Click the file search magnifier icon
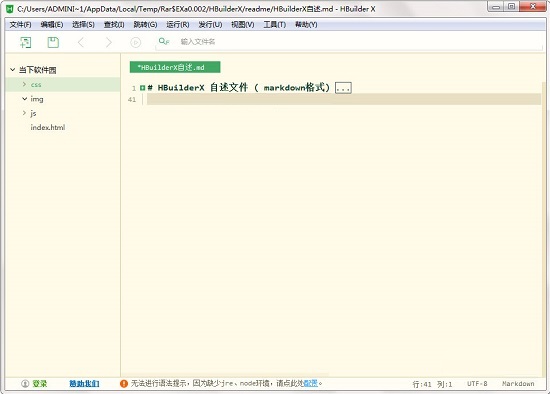This screenshot has height=394, width=550. click(164, 41)
